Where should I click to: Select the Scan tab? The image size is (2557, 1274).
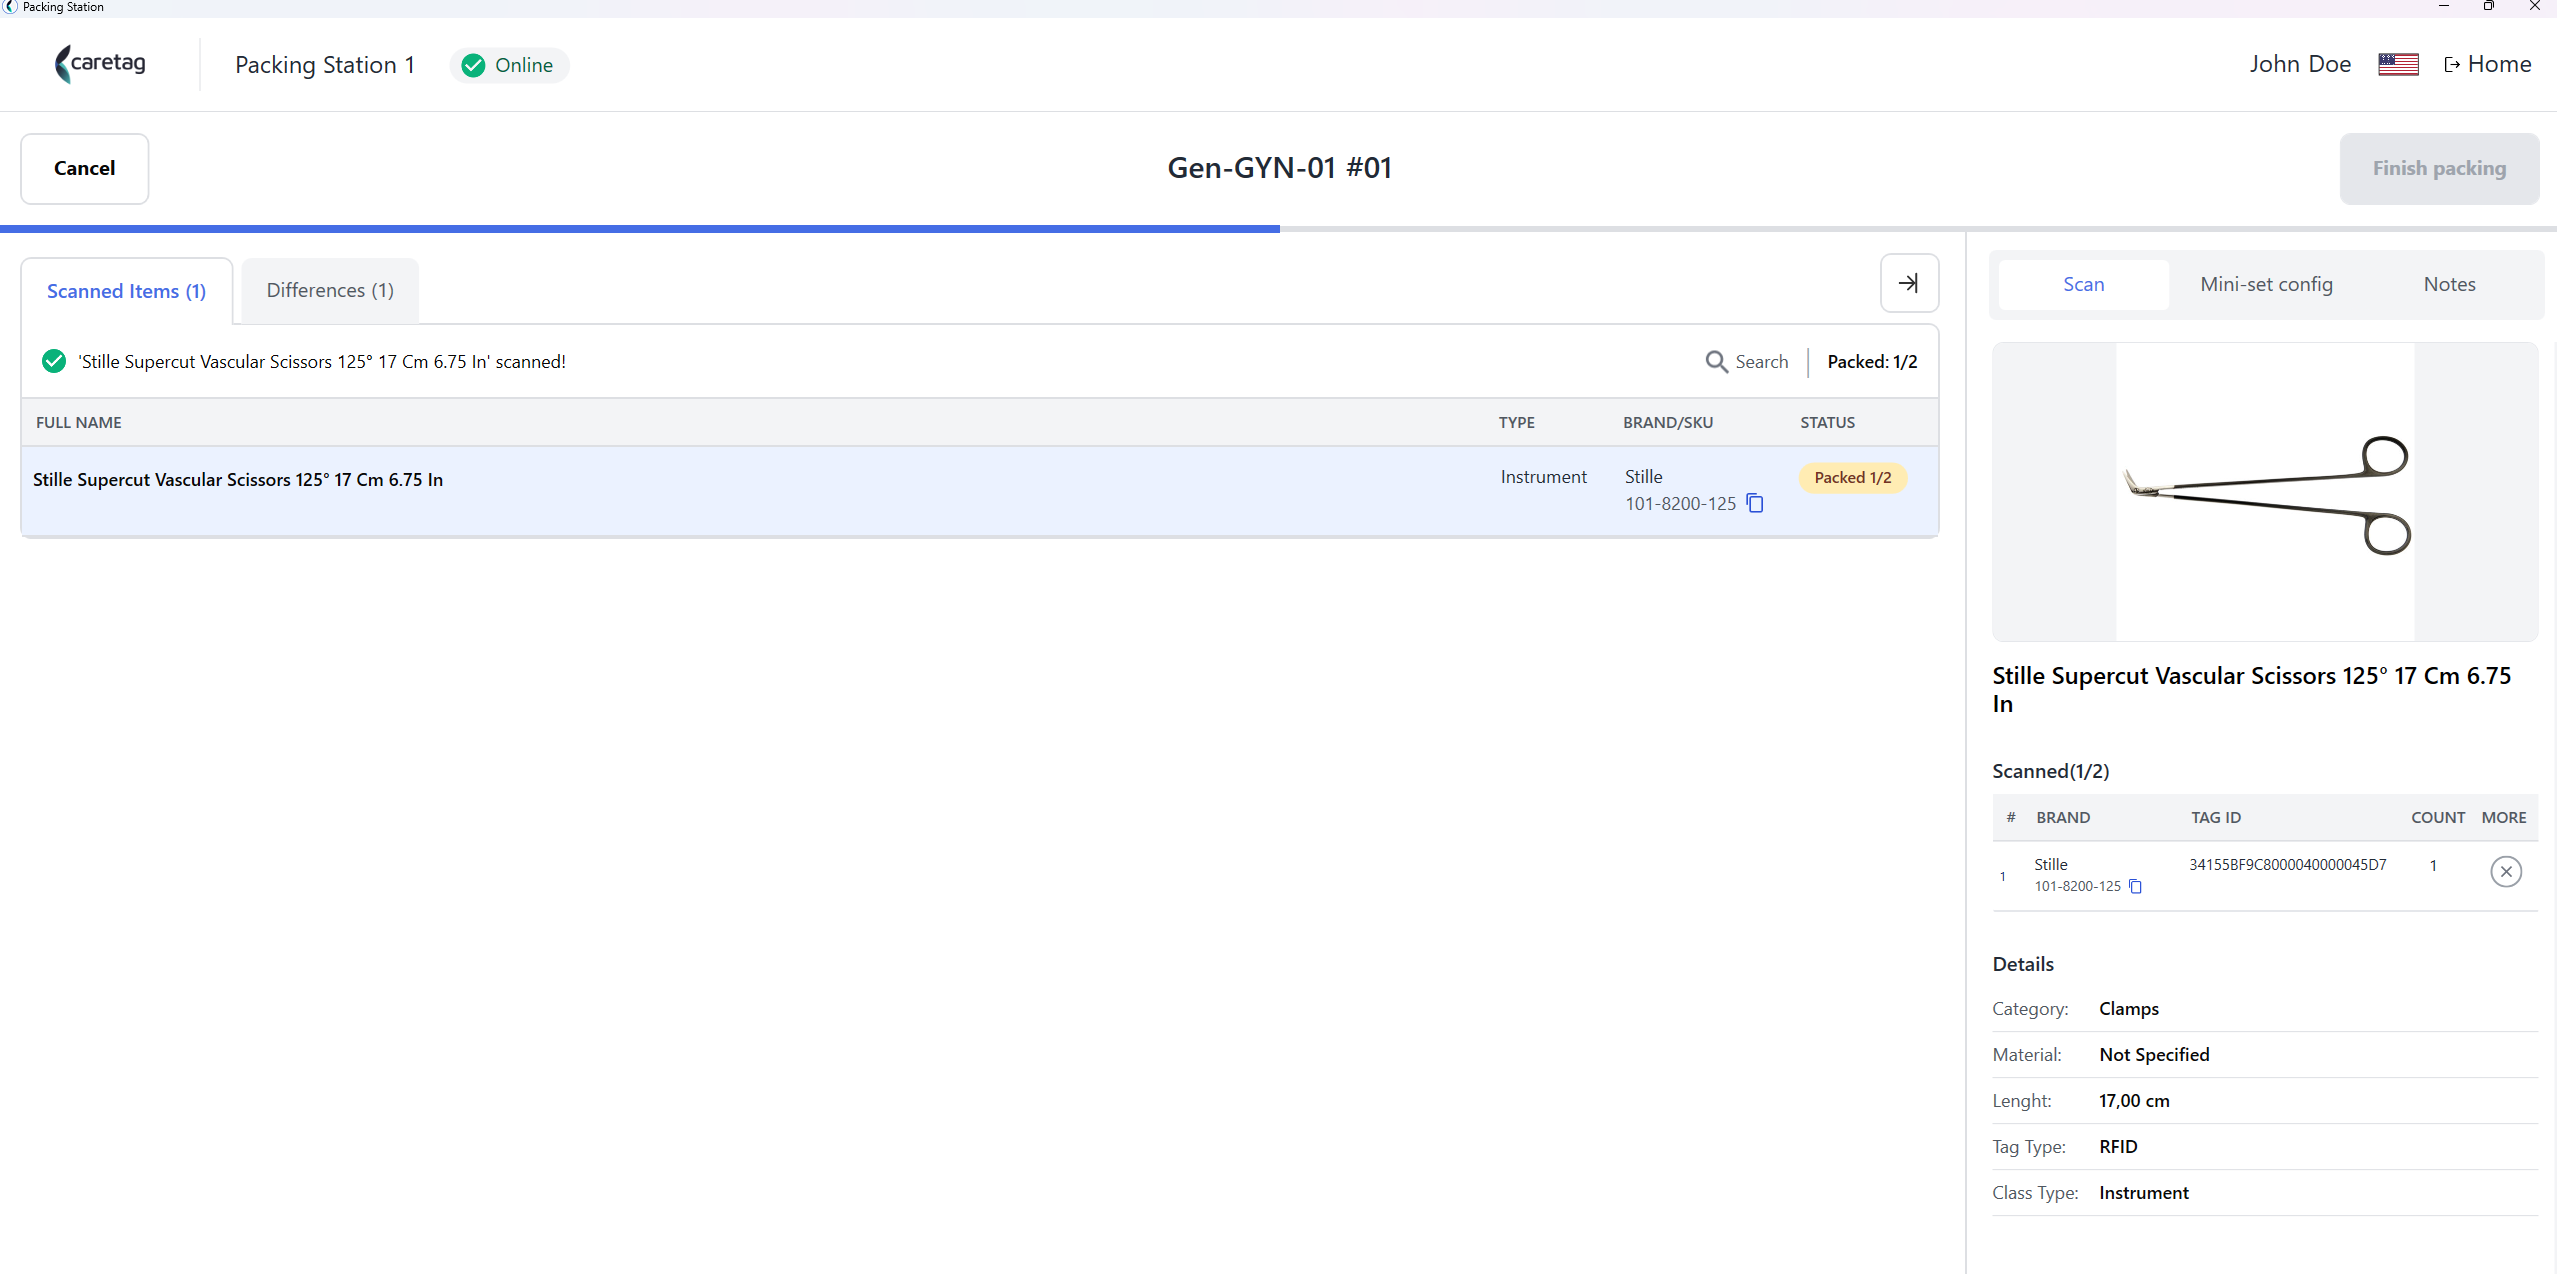[2083, 284]
